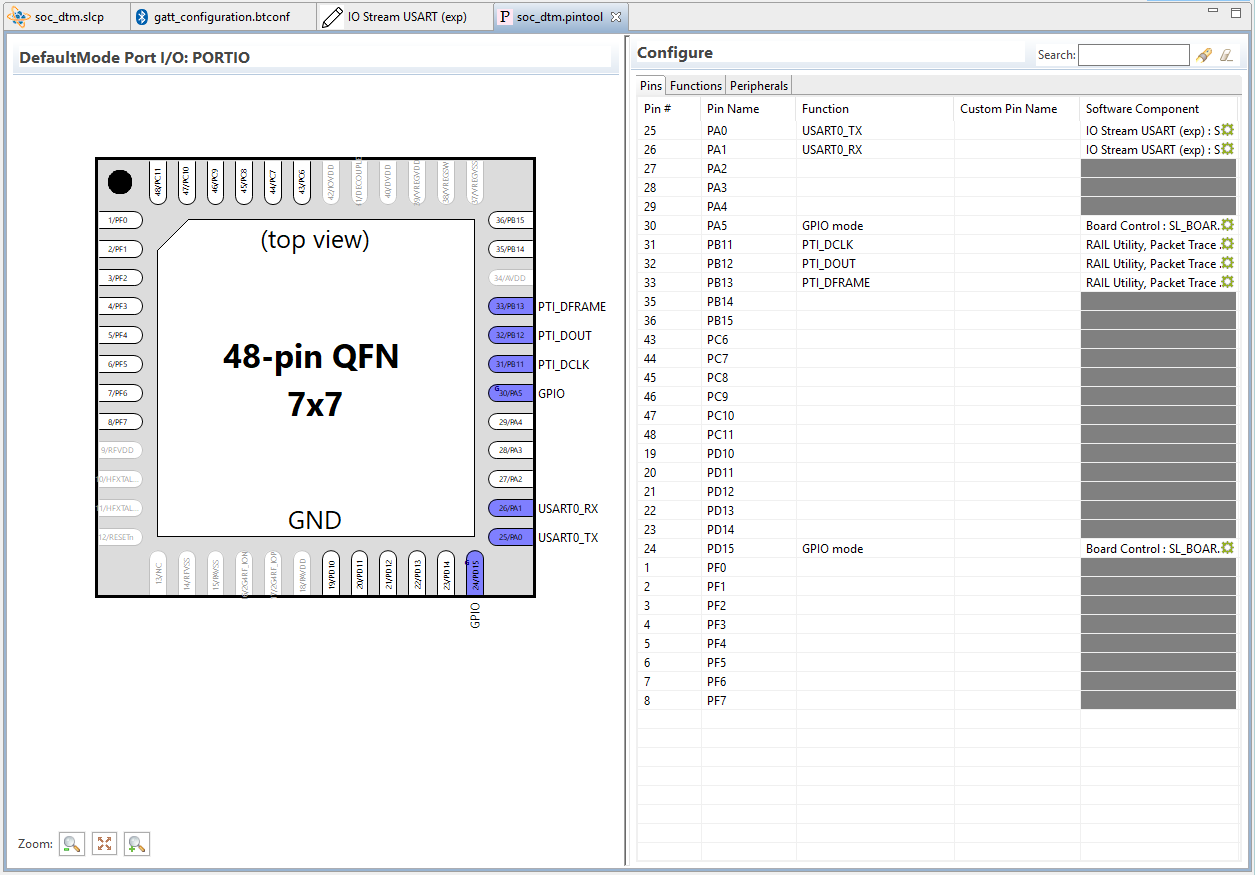Click the highlight search results icon
Screen dimensions: 1255x875
click(1204, 56)
